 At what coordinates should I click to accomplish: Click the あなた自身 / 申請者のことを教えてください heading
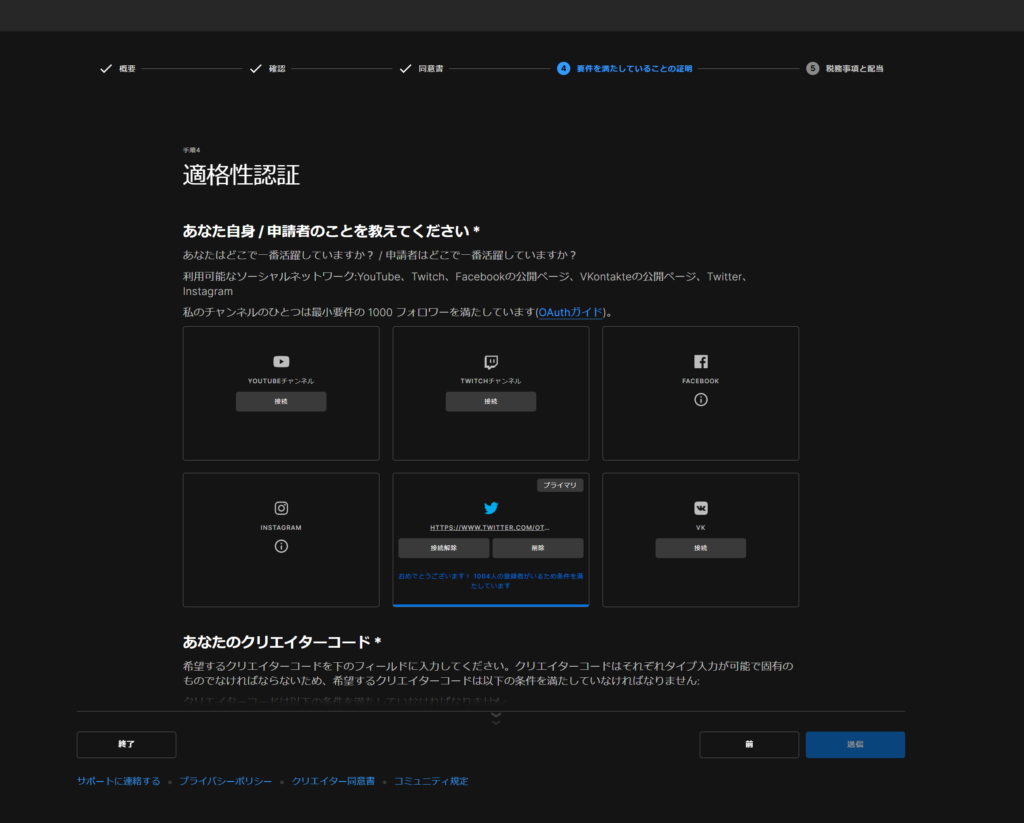[331, 231]
